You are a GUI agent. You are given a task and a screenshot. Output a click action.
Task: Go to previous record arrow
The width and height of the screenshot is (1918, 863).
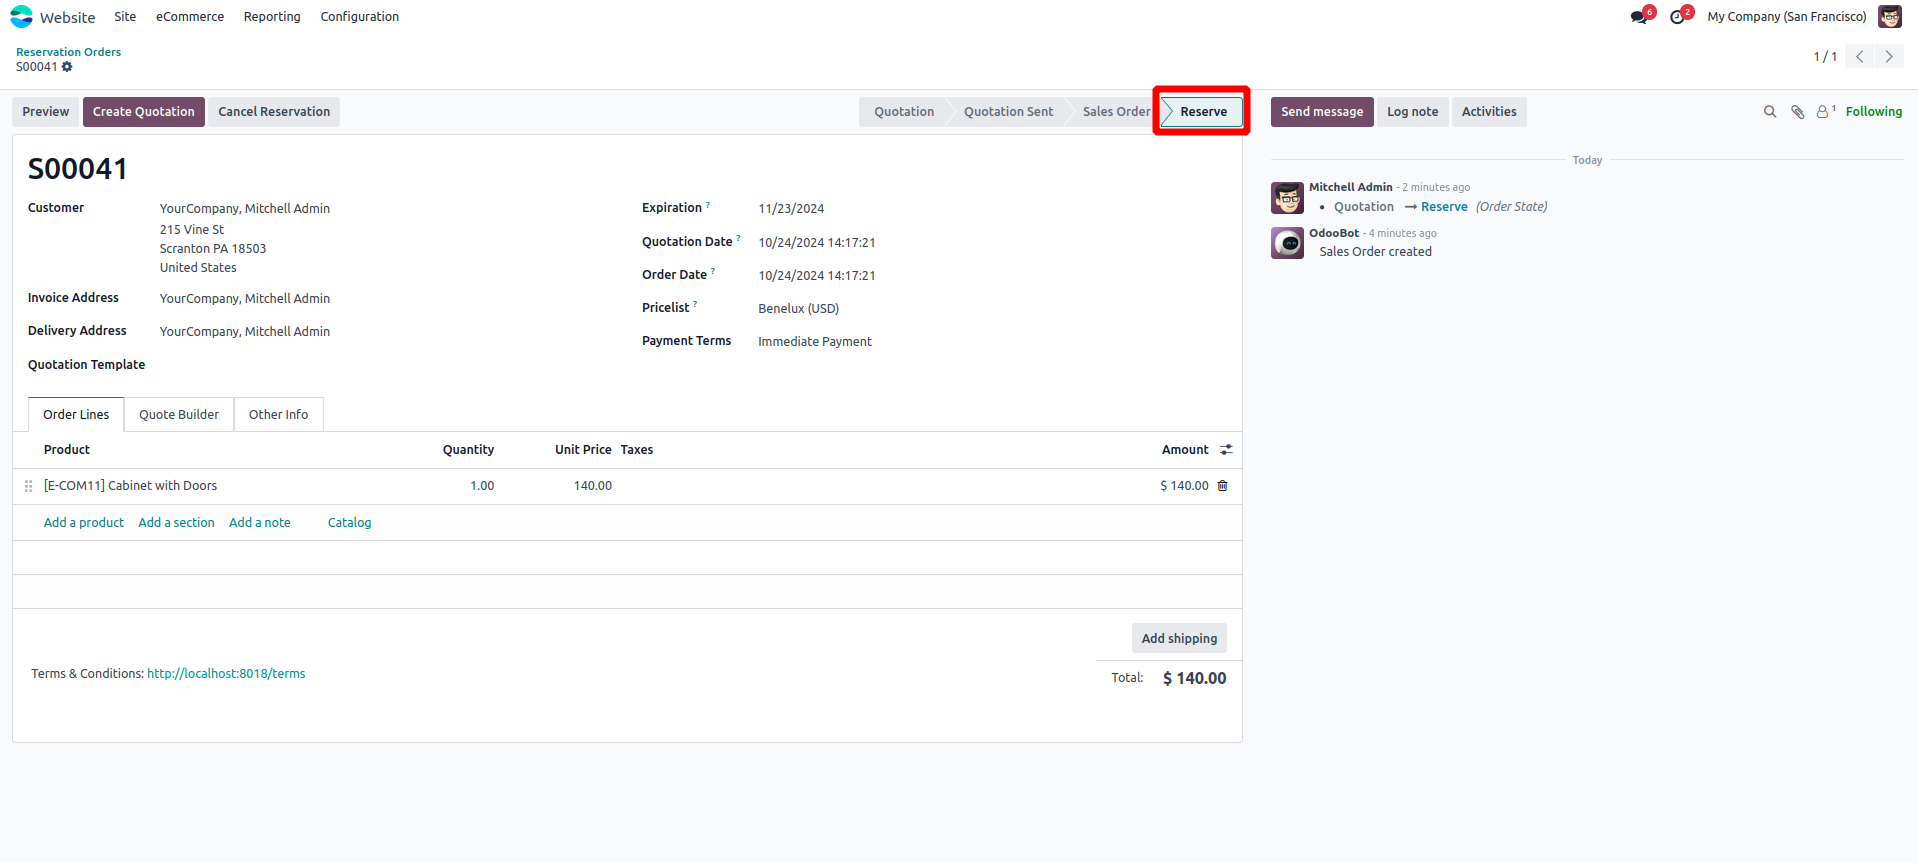pos(1860,57)
